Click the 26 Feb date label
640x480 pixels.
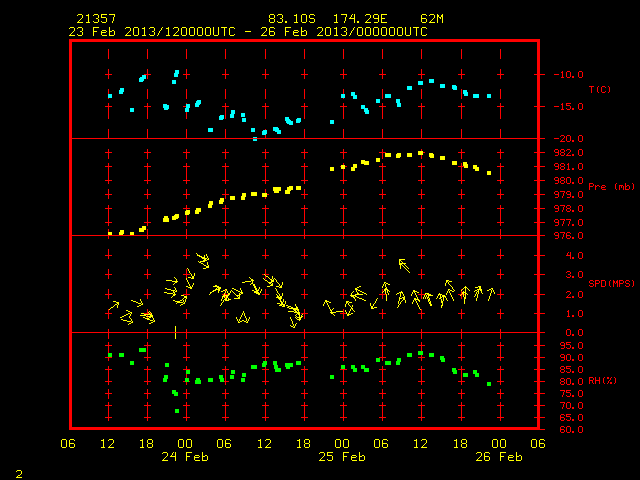499,456
